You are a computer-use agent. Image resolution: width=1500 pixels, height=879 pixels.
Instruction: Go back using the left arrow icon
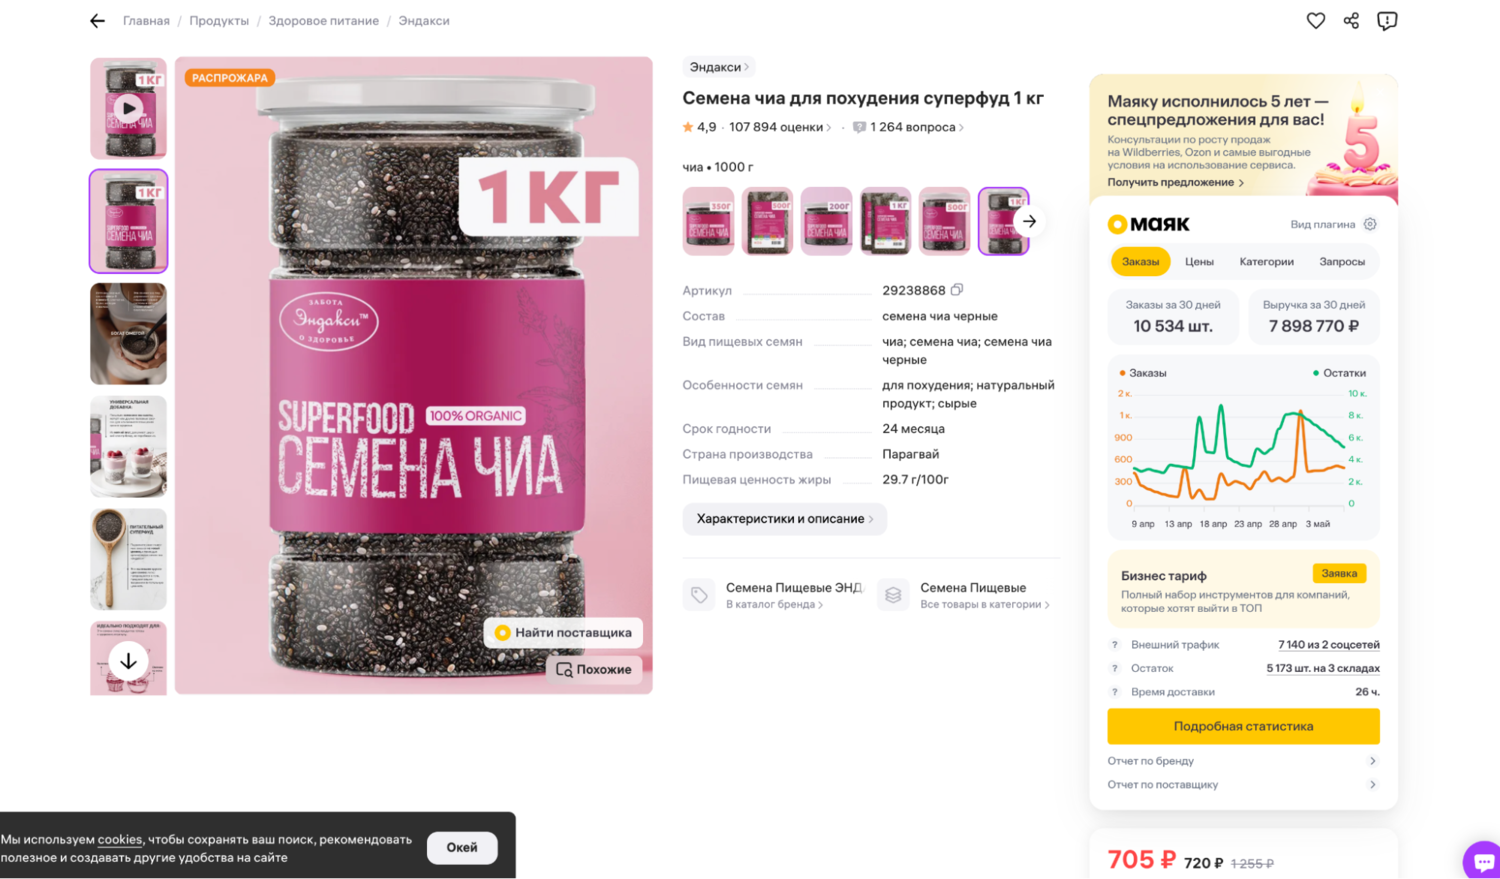click(x=97, y=21)
